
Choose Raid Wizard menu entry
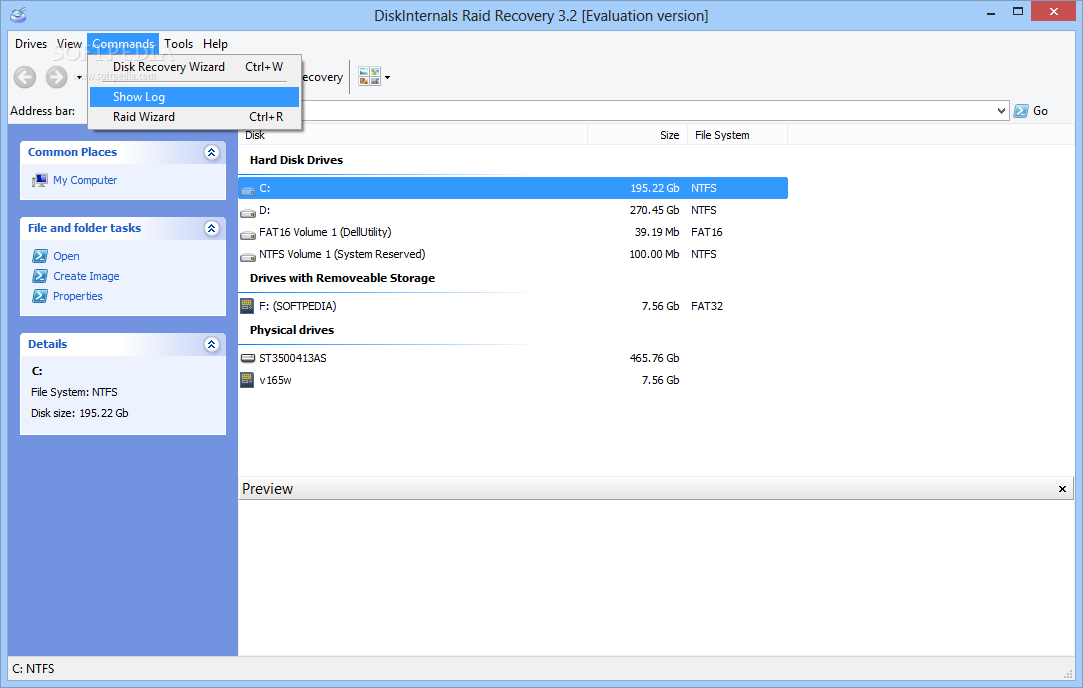coord(195,117)
